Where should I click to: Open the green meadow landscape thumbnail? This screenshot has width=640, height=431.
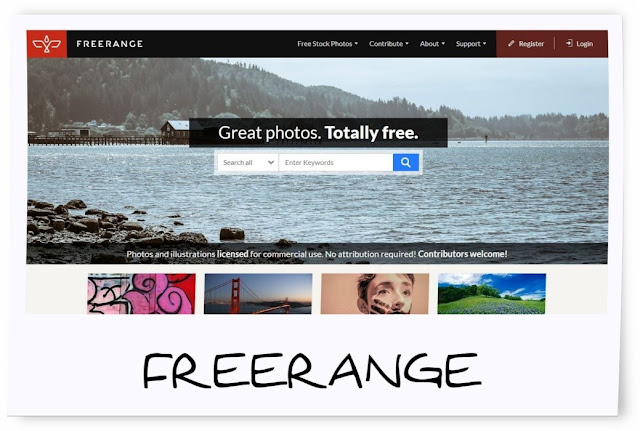[x=491, y=293]
